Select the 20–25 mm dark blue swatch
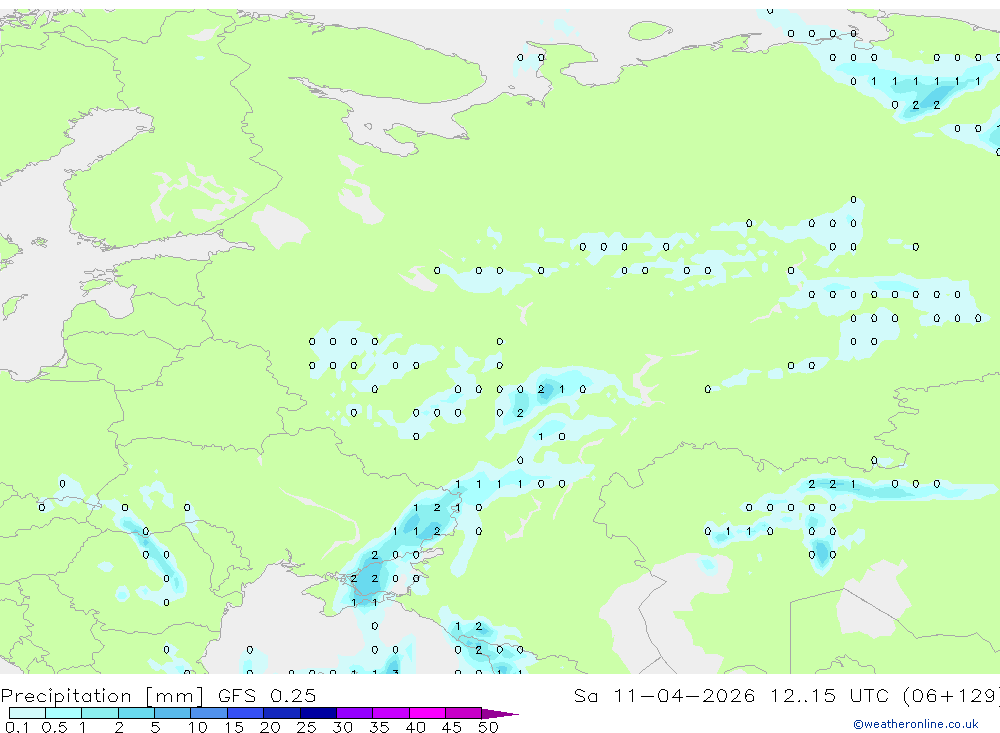Screen dimensions: 1000x733 (x=282, y=713)
